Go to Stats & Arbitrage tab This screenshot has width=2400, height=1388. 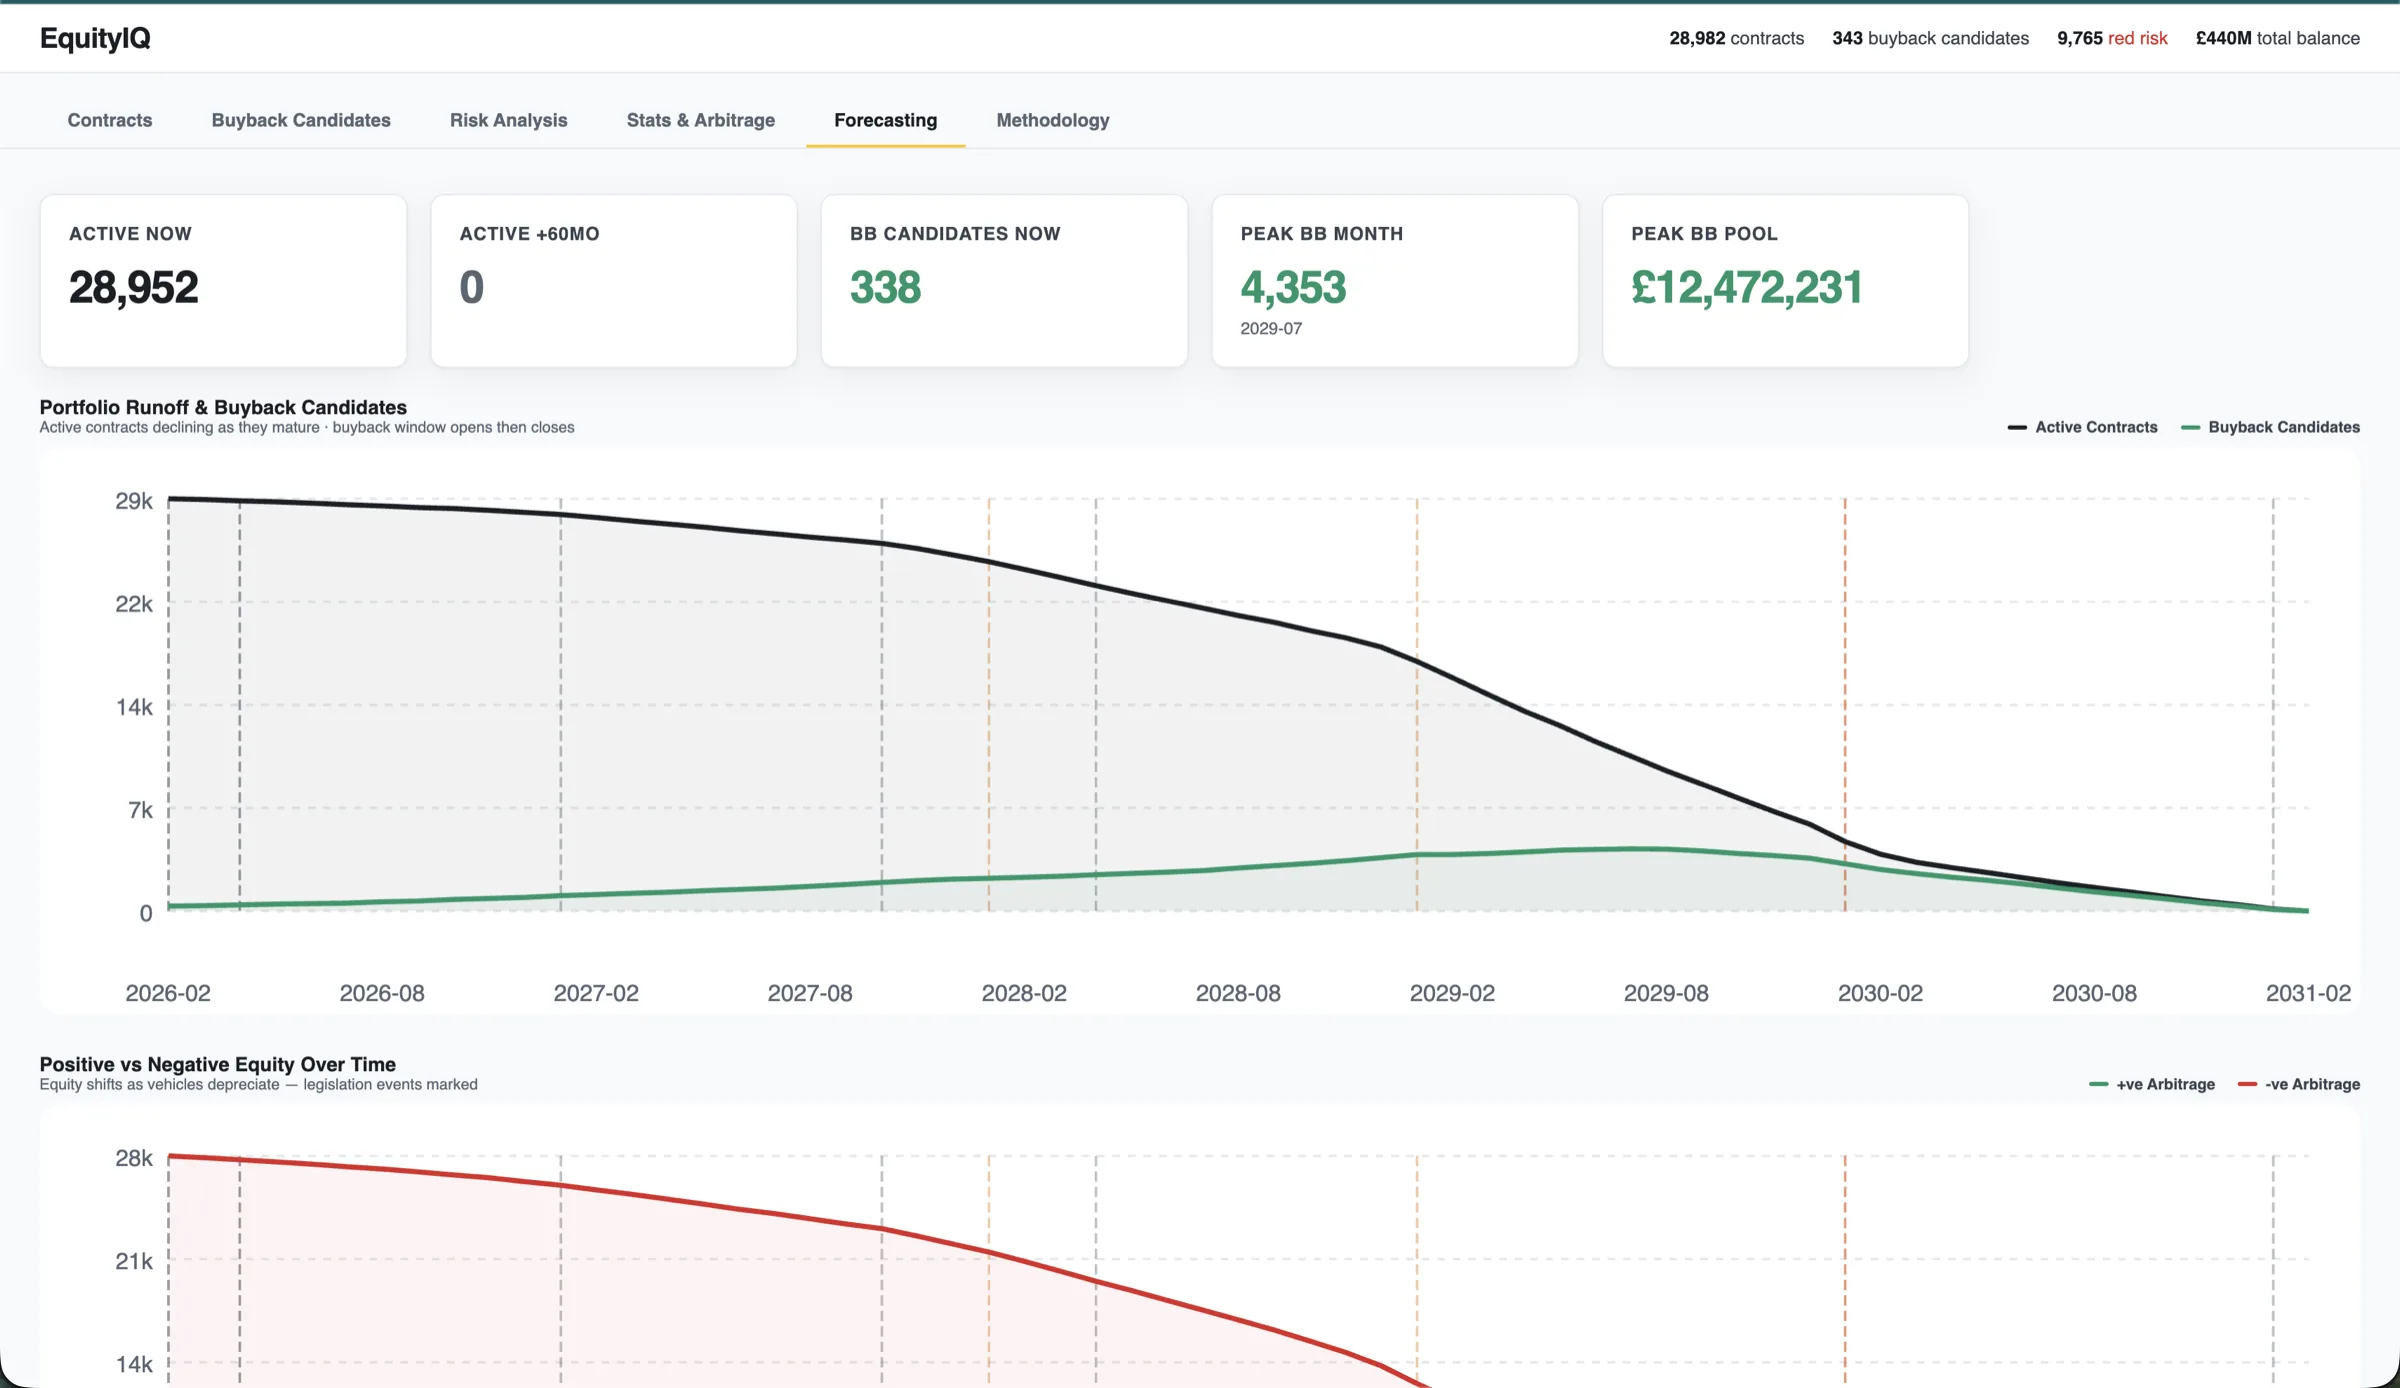click(700, 120)
